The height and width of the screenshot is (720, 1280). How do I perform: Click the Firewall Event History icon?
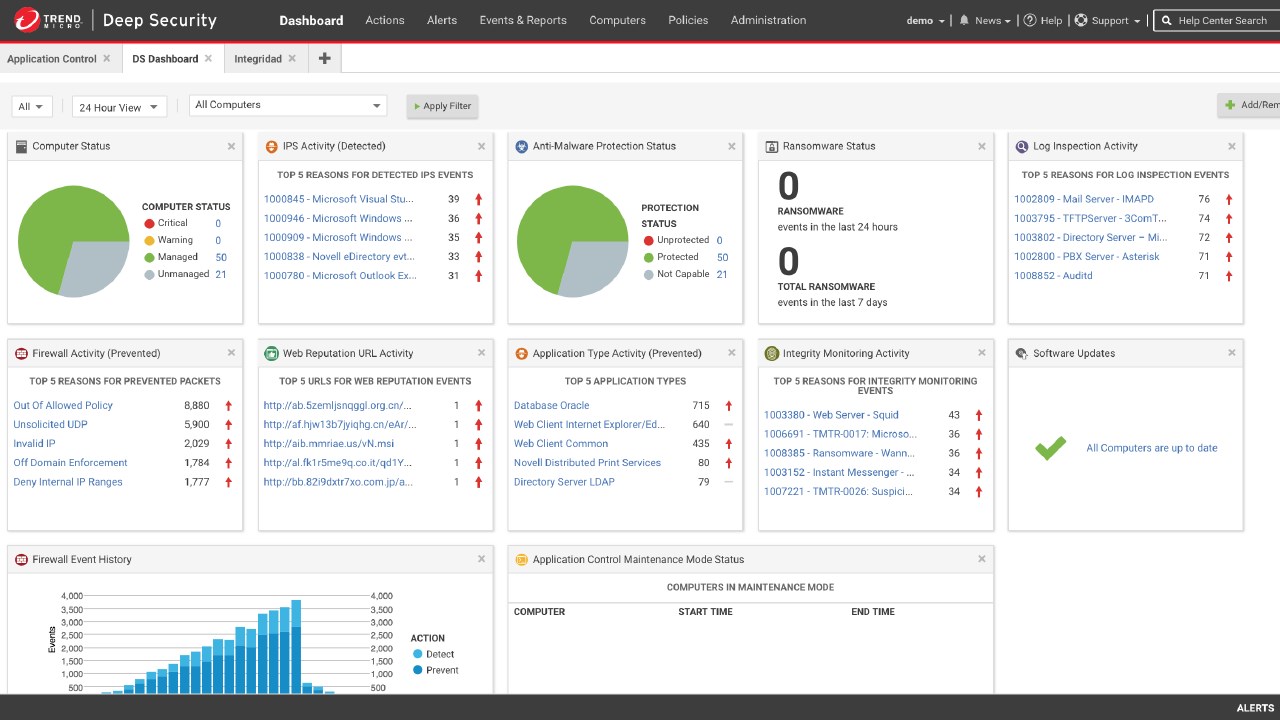[x=21, y=559]
